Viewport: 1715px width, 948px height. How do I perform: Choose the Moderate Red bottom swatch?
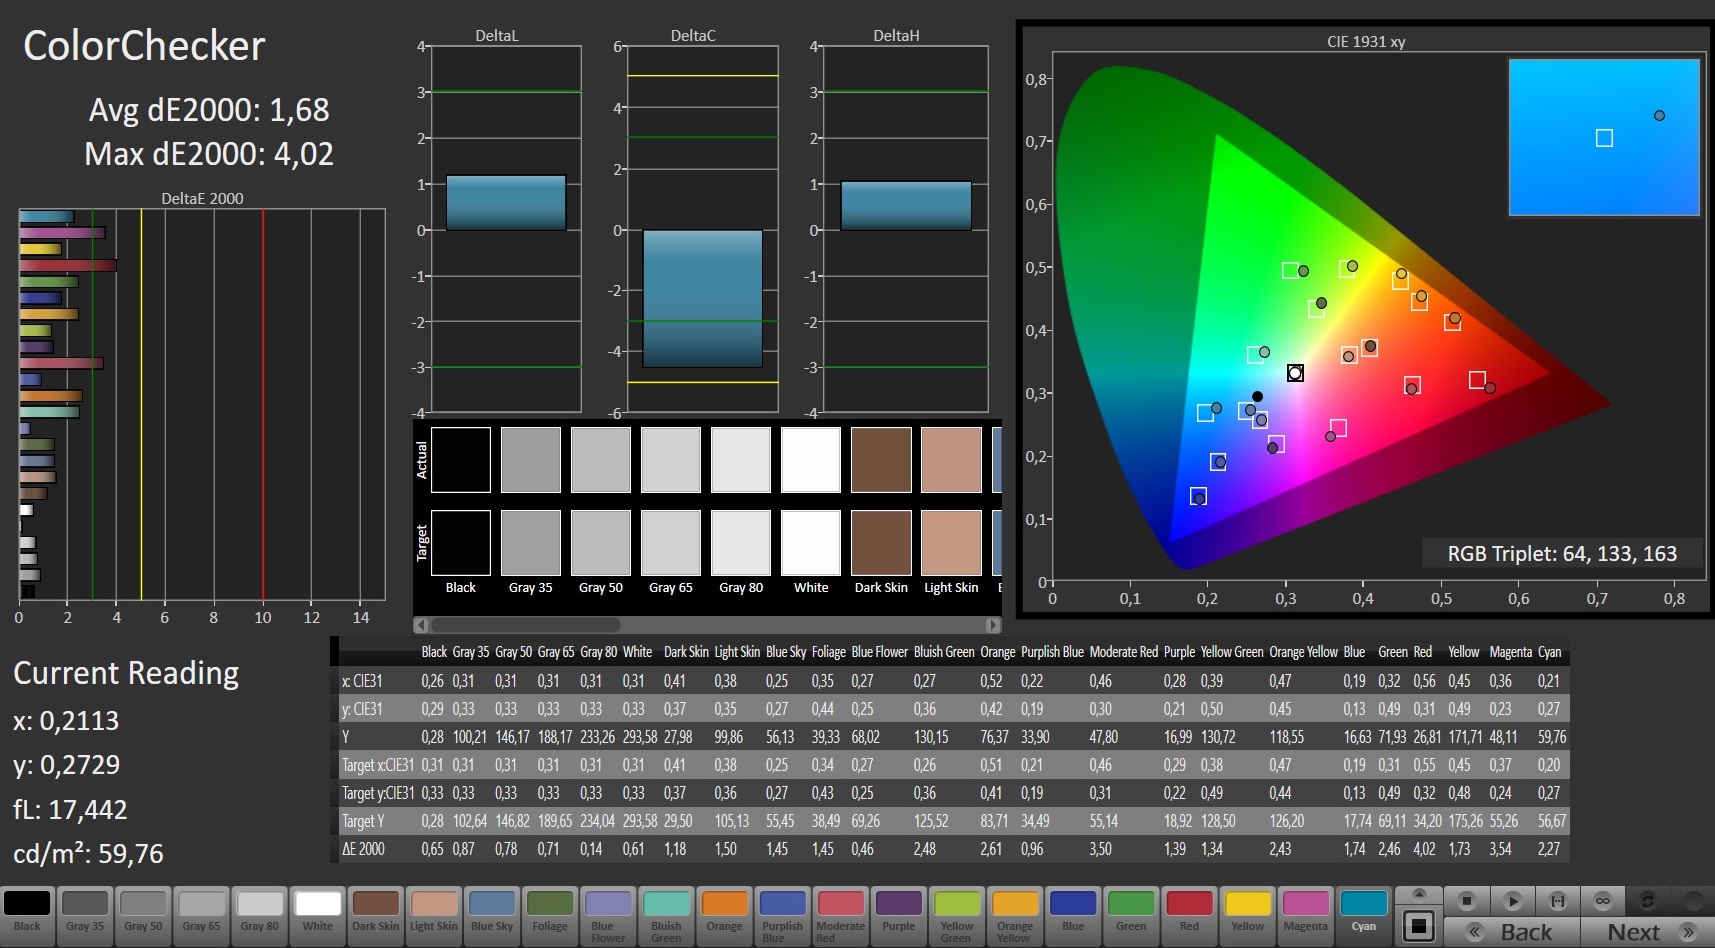point(840,915)
